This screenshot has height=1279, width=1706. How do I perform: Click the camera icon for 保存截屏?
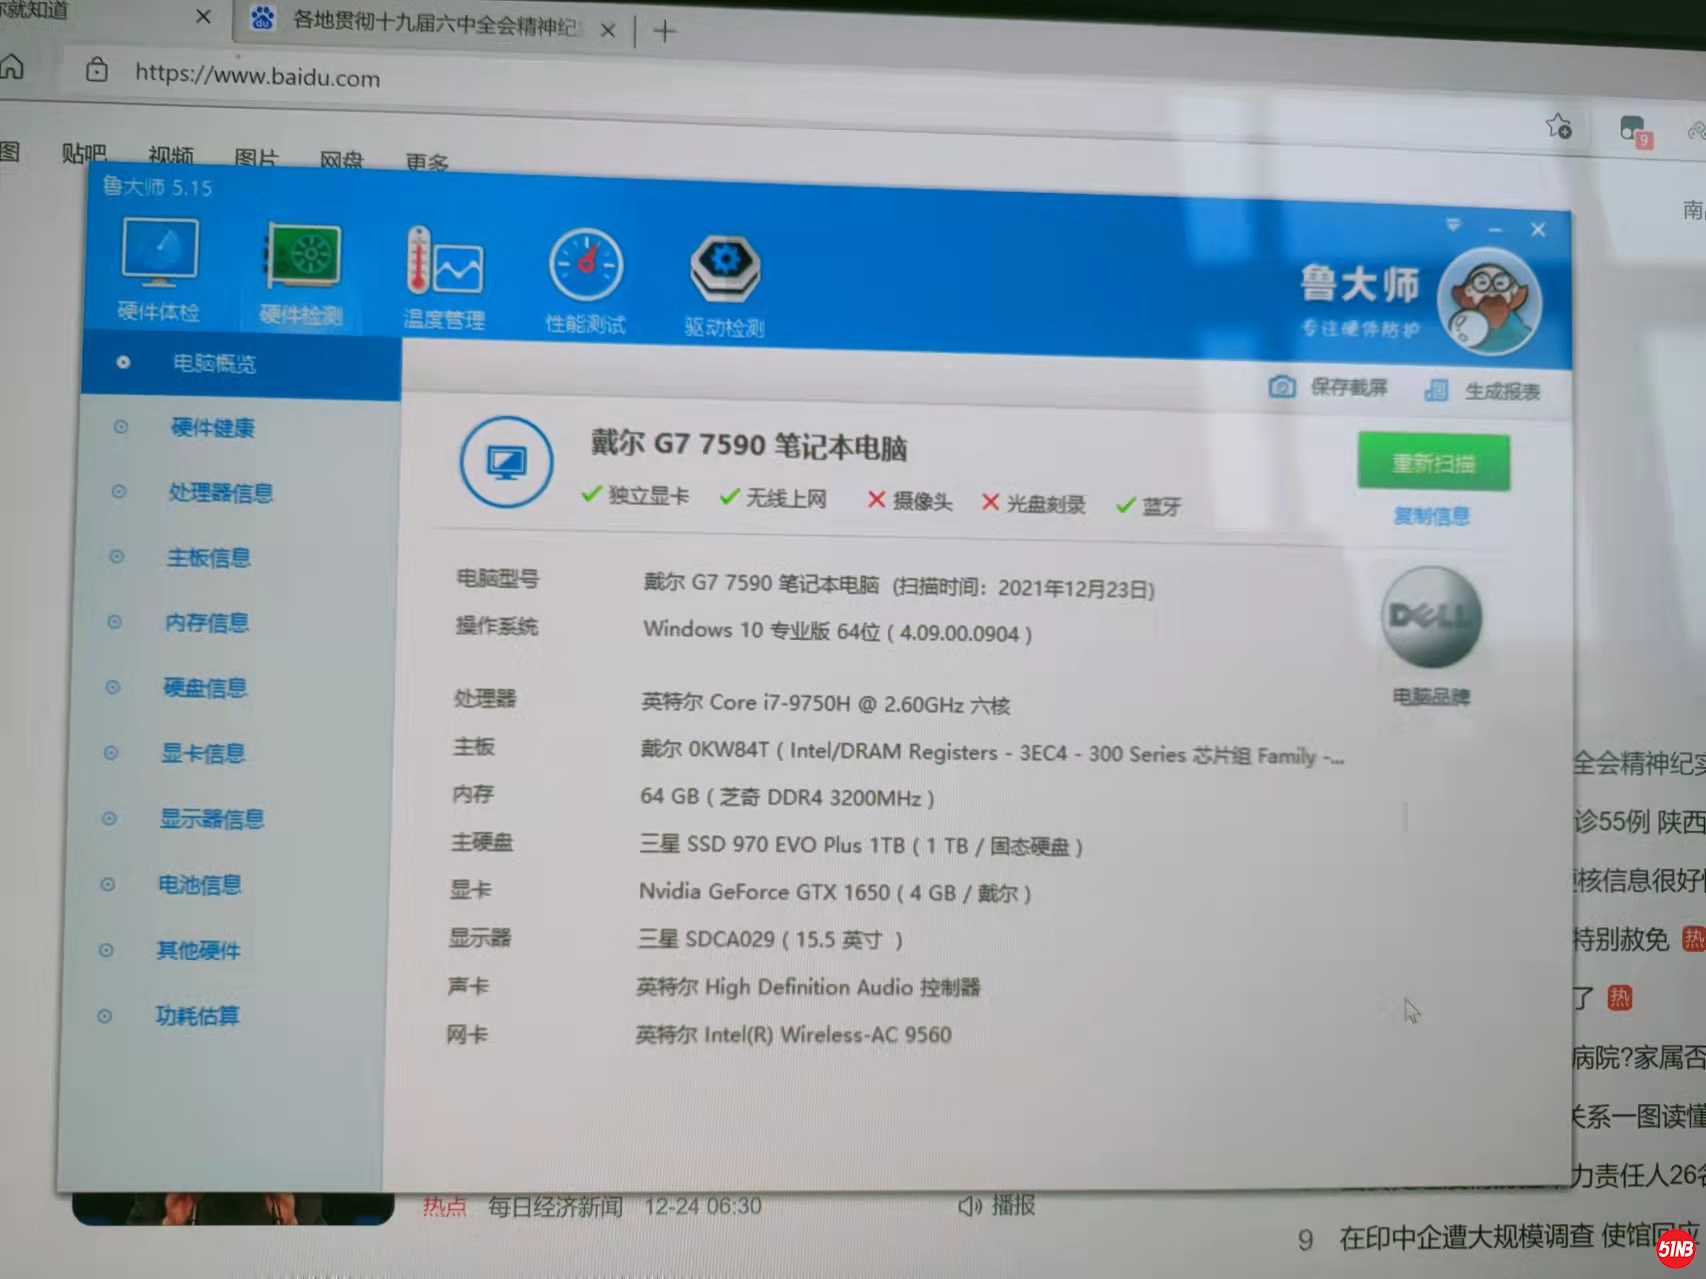[1282, 386]
